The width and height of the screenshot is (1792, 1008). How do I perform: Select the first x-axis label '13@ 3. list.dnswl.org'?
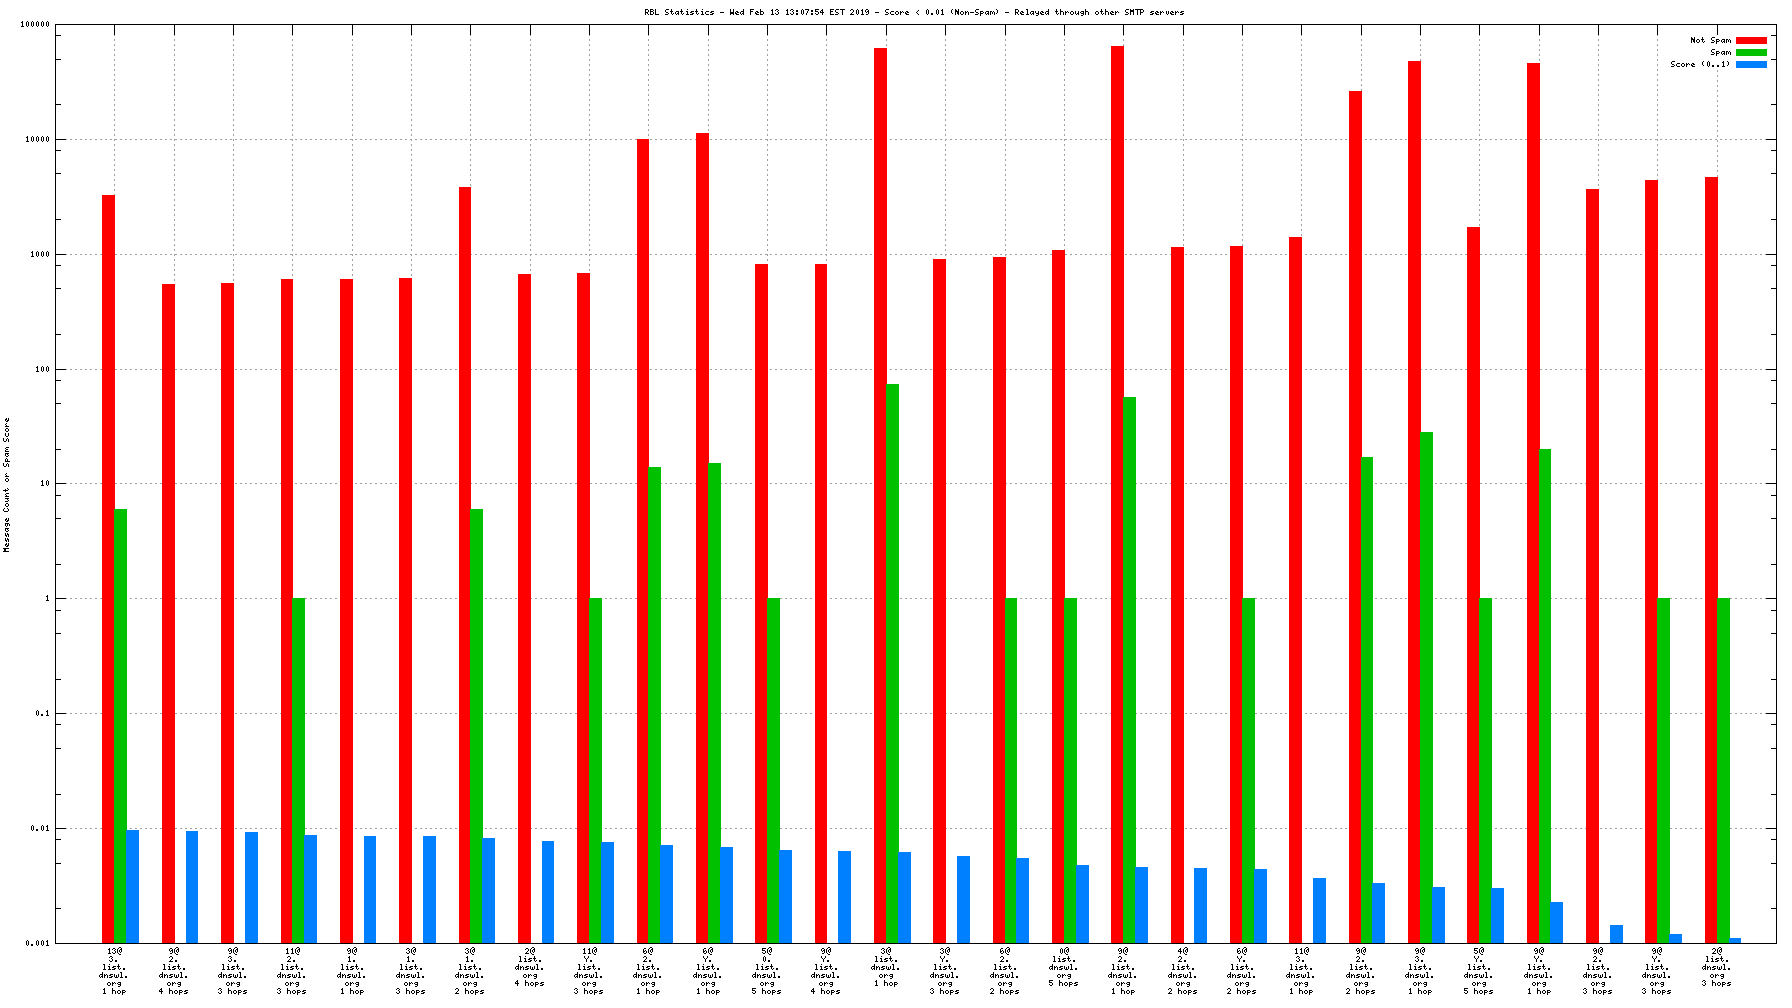(114, 970)
